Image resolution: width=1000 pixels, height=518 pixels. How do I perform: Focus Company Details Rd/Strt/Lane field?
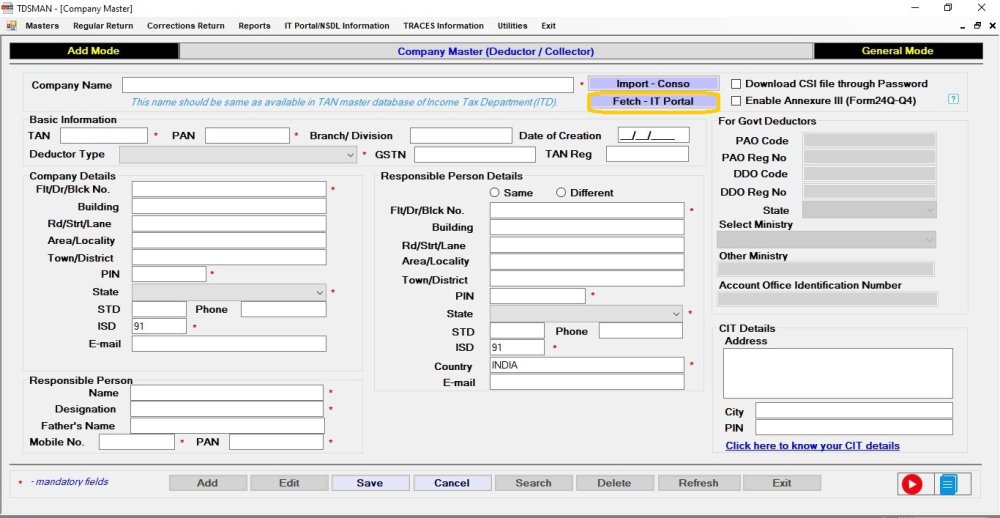tap(229, 223)
